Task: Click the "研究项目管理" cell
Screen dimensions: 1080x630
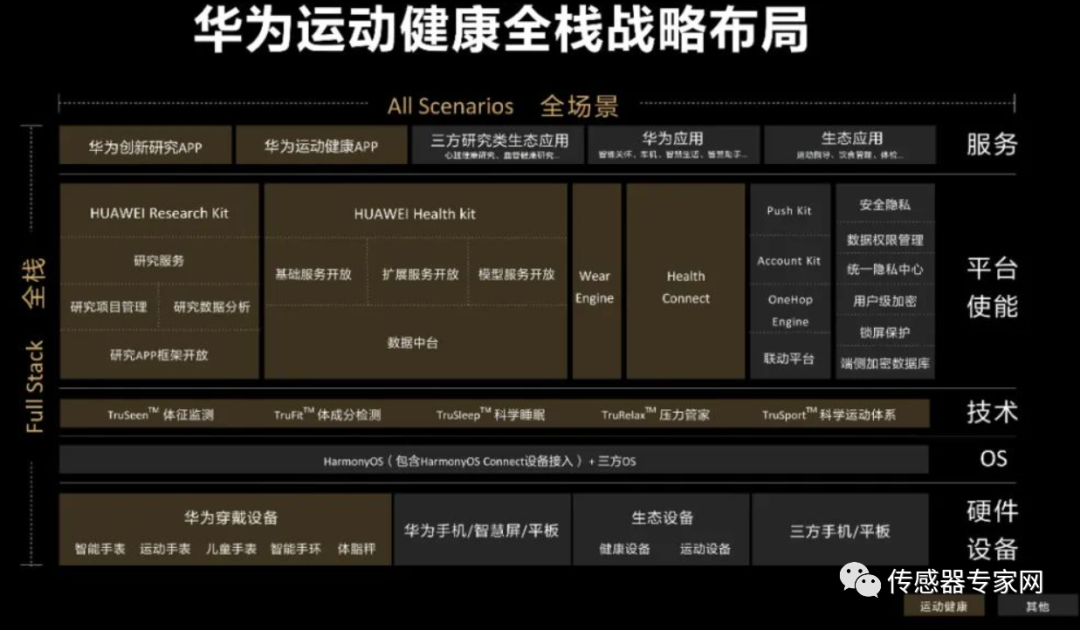Action: point(109,307)
